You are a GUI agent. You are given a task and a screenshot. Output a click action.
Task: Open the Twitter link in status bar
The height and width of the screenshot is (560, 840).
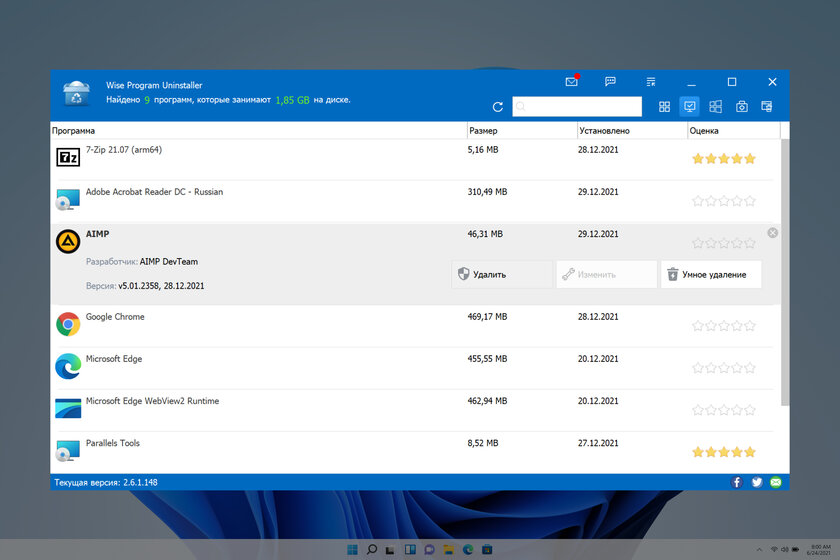pyautogui.click(x=756, y=482)
